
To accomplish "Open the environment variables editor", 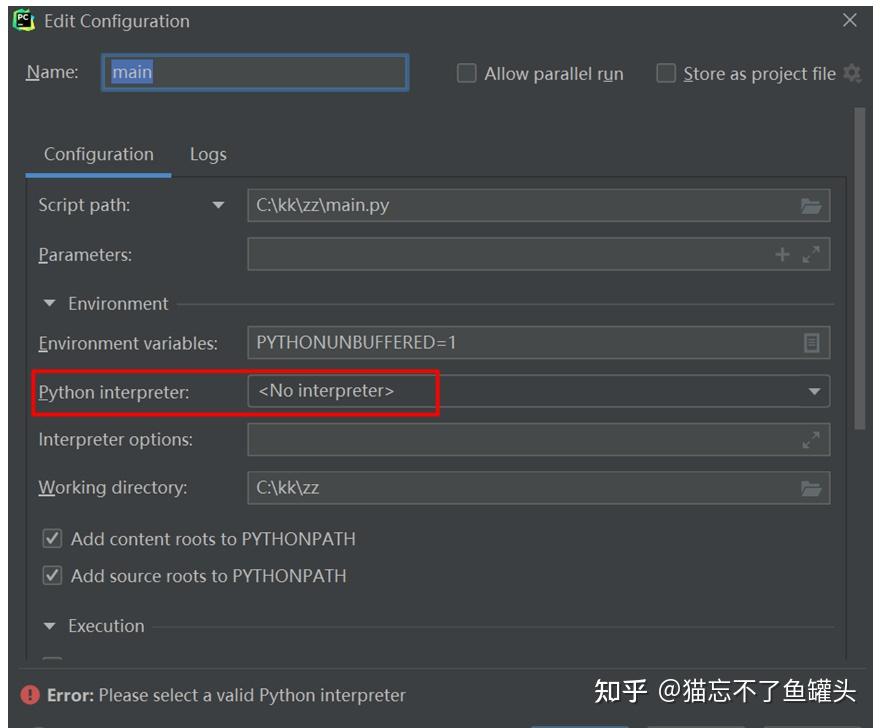I will point(813,342).
